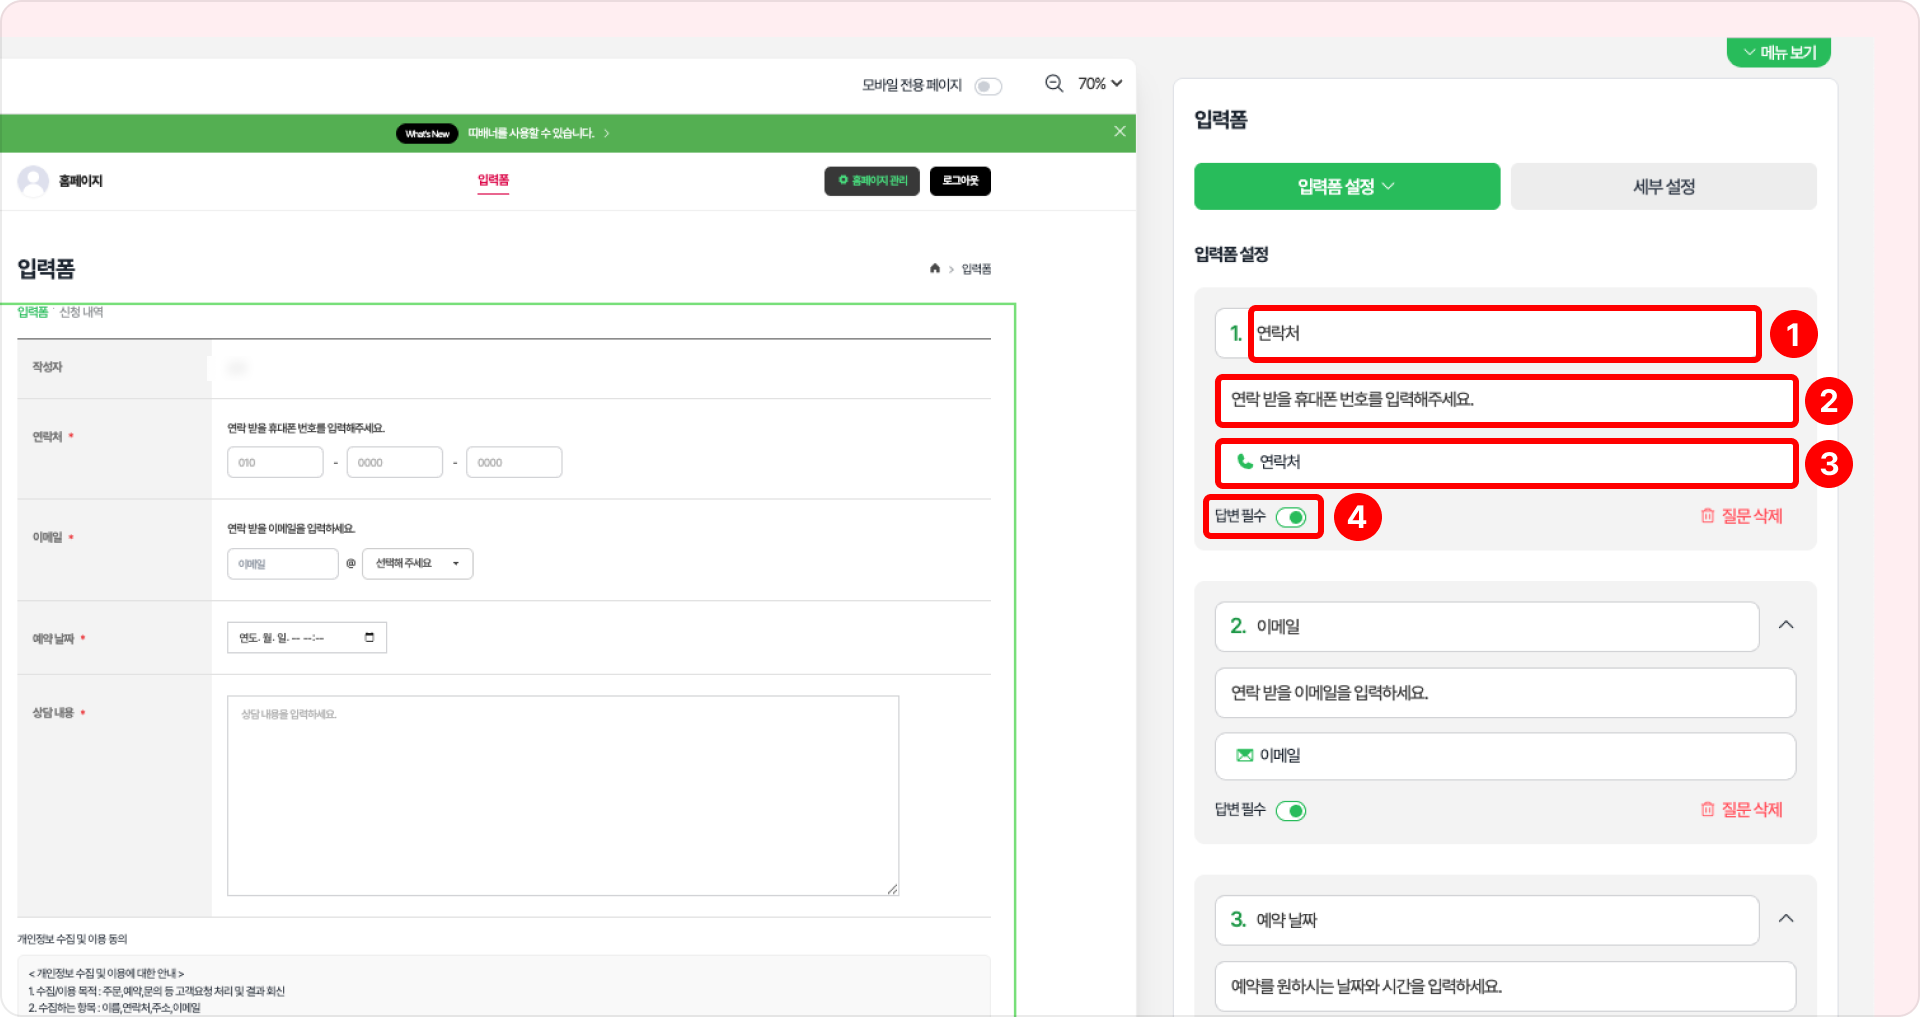1920x1017 pixels.
Task: Click the 010 phone prefix field
Action: [x=275, y=462]
